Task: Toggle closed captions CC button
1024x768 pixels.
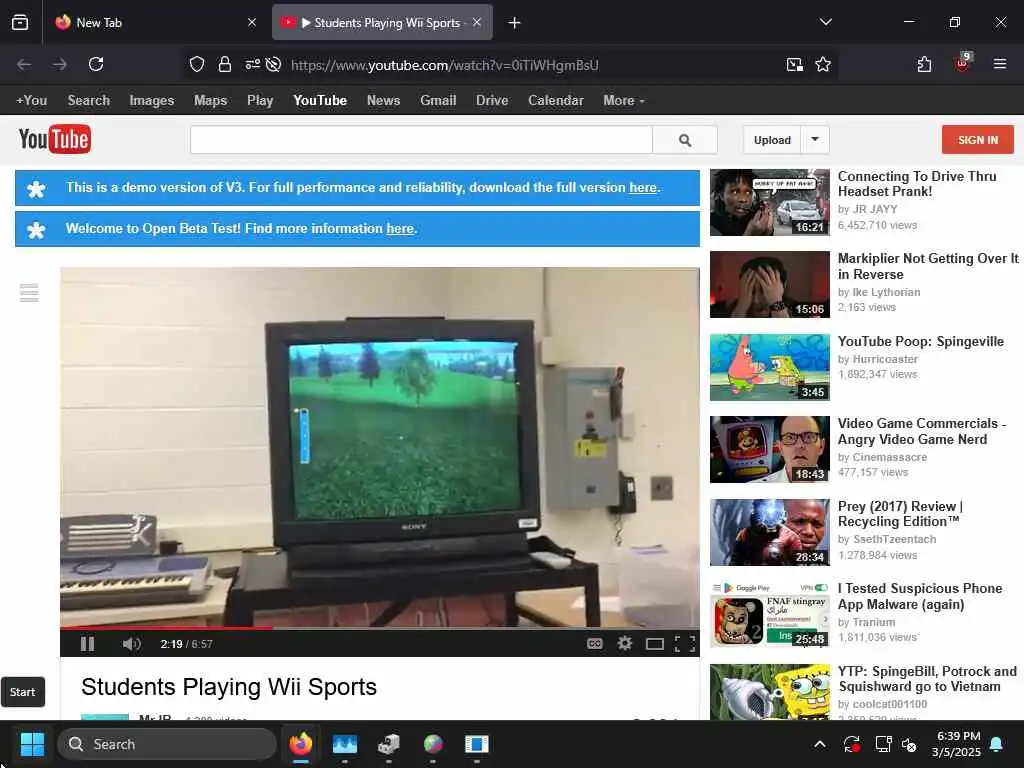Action: [594, 644]
